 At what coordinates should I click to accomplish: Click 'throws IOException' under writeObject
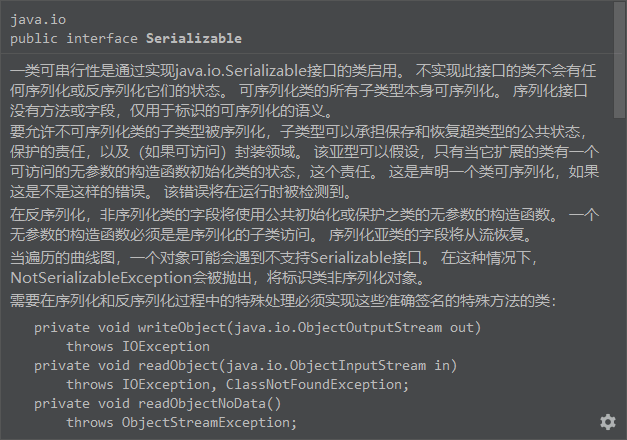[138, 346]
